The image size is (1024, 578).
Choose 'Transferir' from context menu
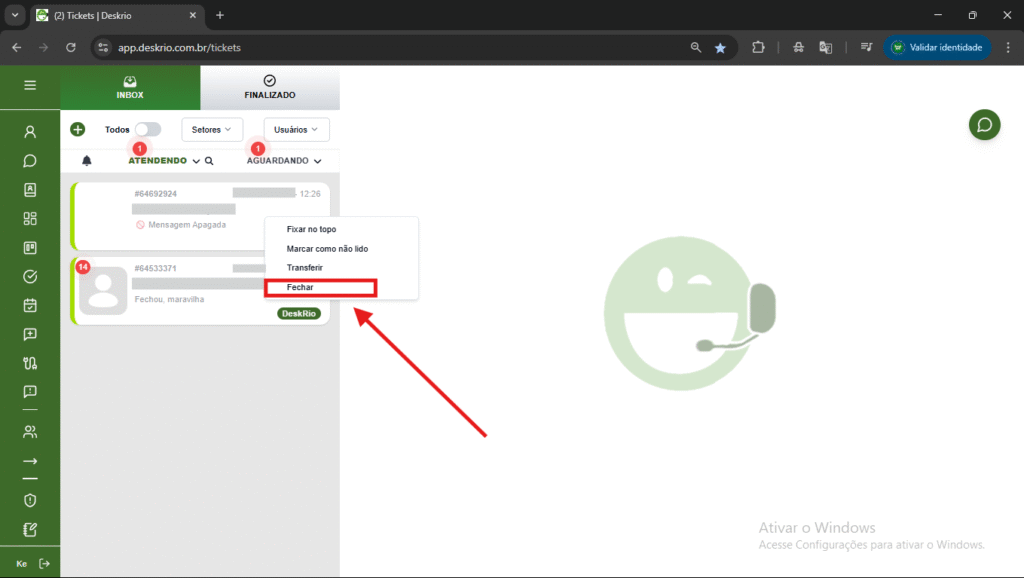304,268
